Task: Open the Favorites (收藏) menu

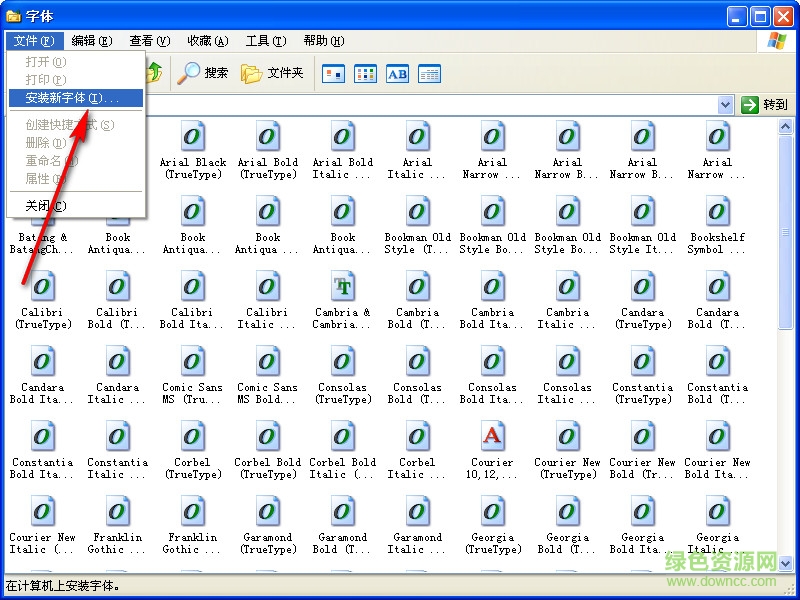Action: click(207, 41)
